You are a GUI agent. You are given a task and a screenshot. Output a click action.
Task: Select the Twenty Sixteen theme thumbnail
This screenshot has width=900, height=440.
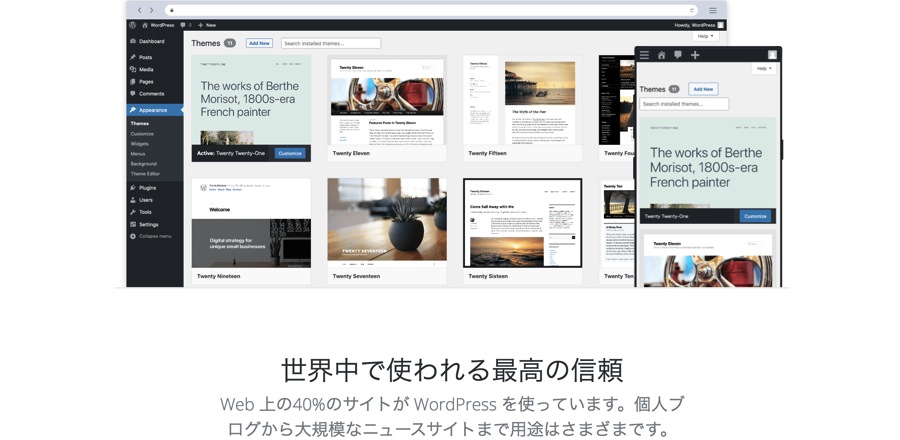(x=522, y=223)
